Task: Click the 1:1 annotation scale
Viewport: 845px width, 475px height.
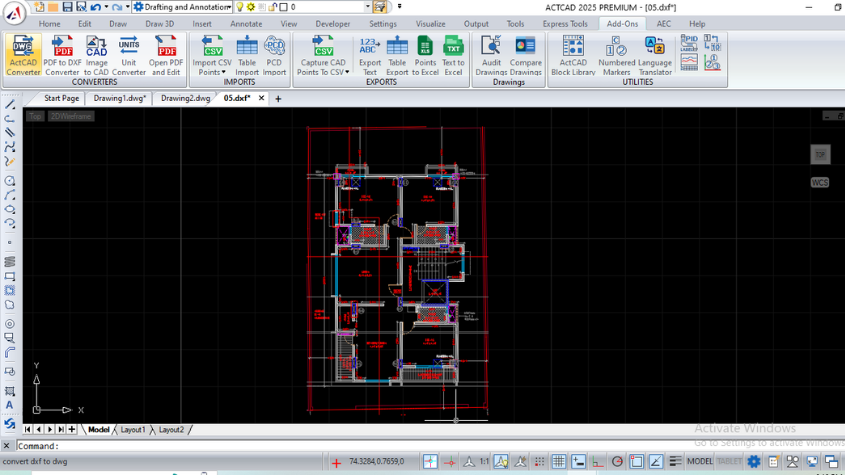Action: pyautogui.click(x=484, y=462)
